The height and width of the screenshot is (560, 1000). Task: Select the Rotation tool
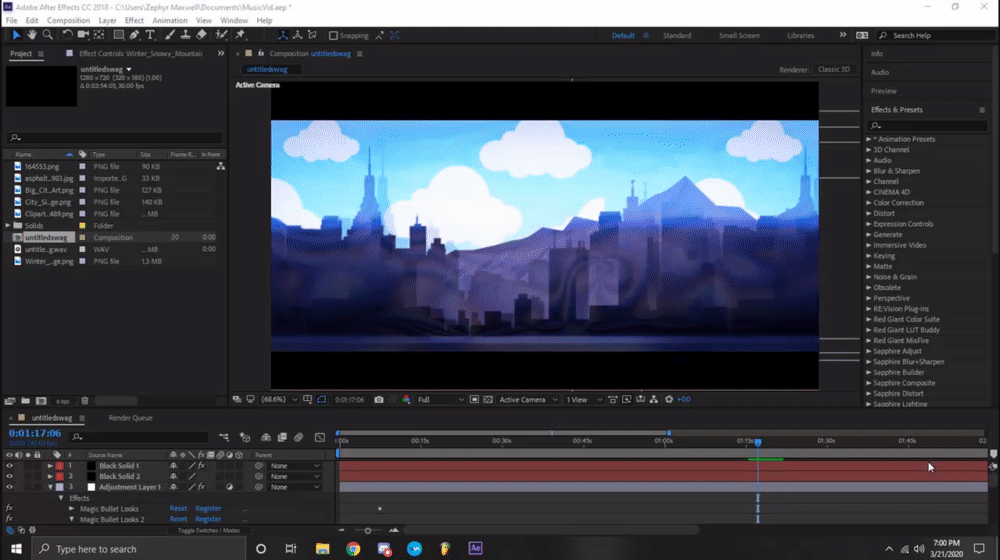[67, 35]
